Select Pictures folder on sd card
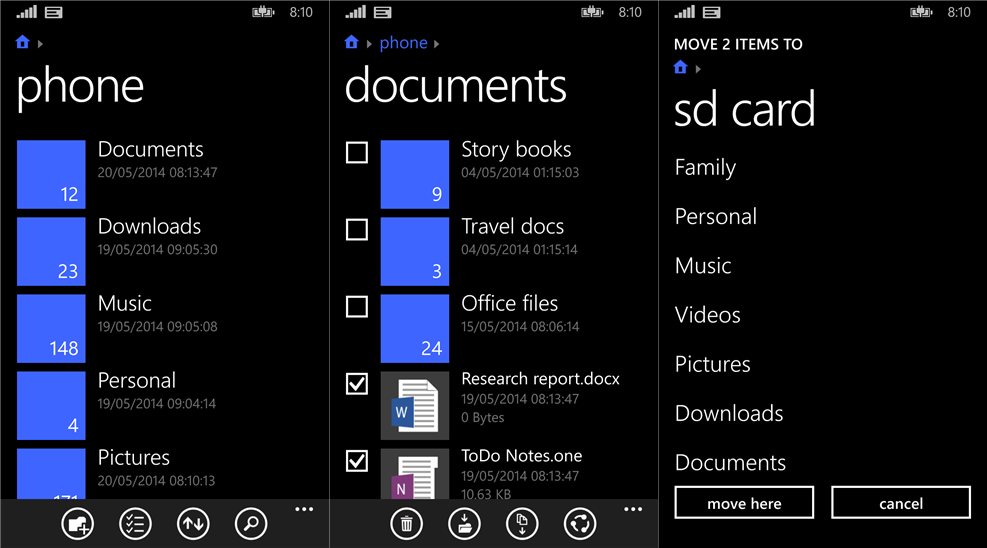Screen dimensions: 987x548 point(713,364)
